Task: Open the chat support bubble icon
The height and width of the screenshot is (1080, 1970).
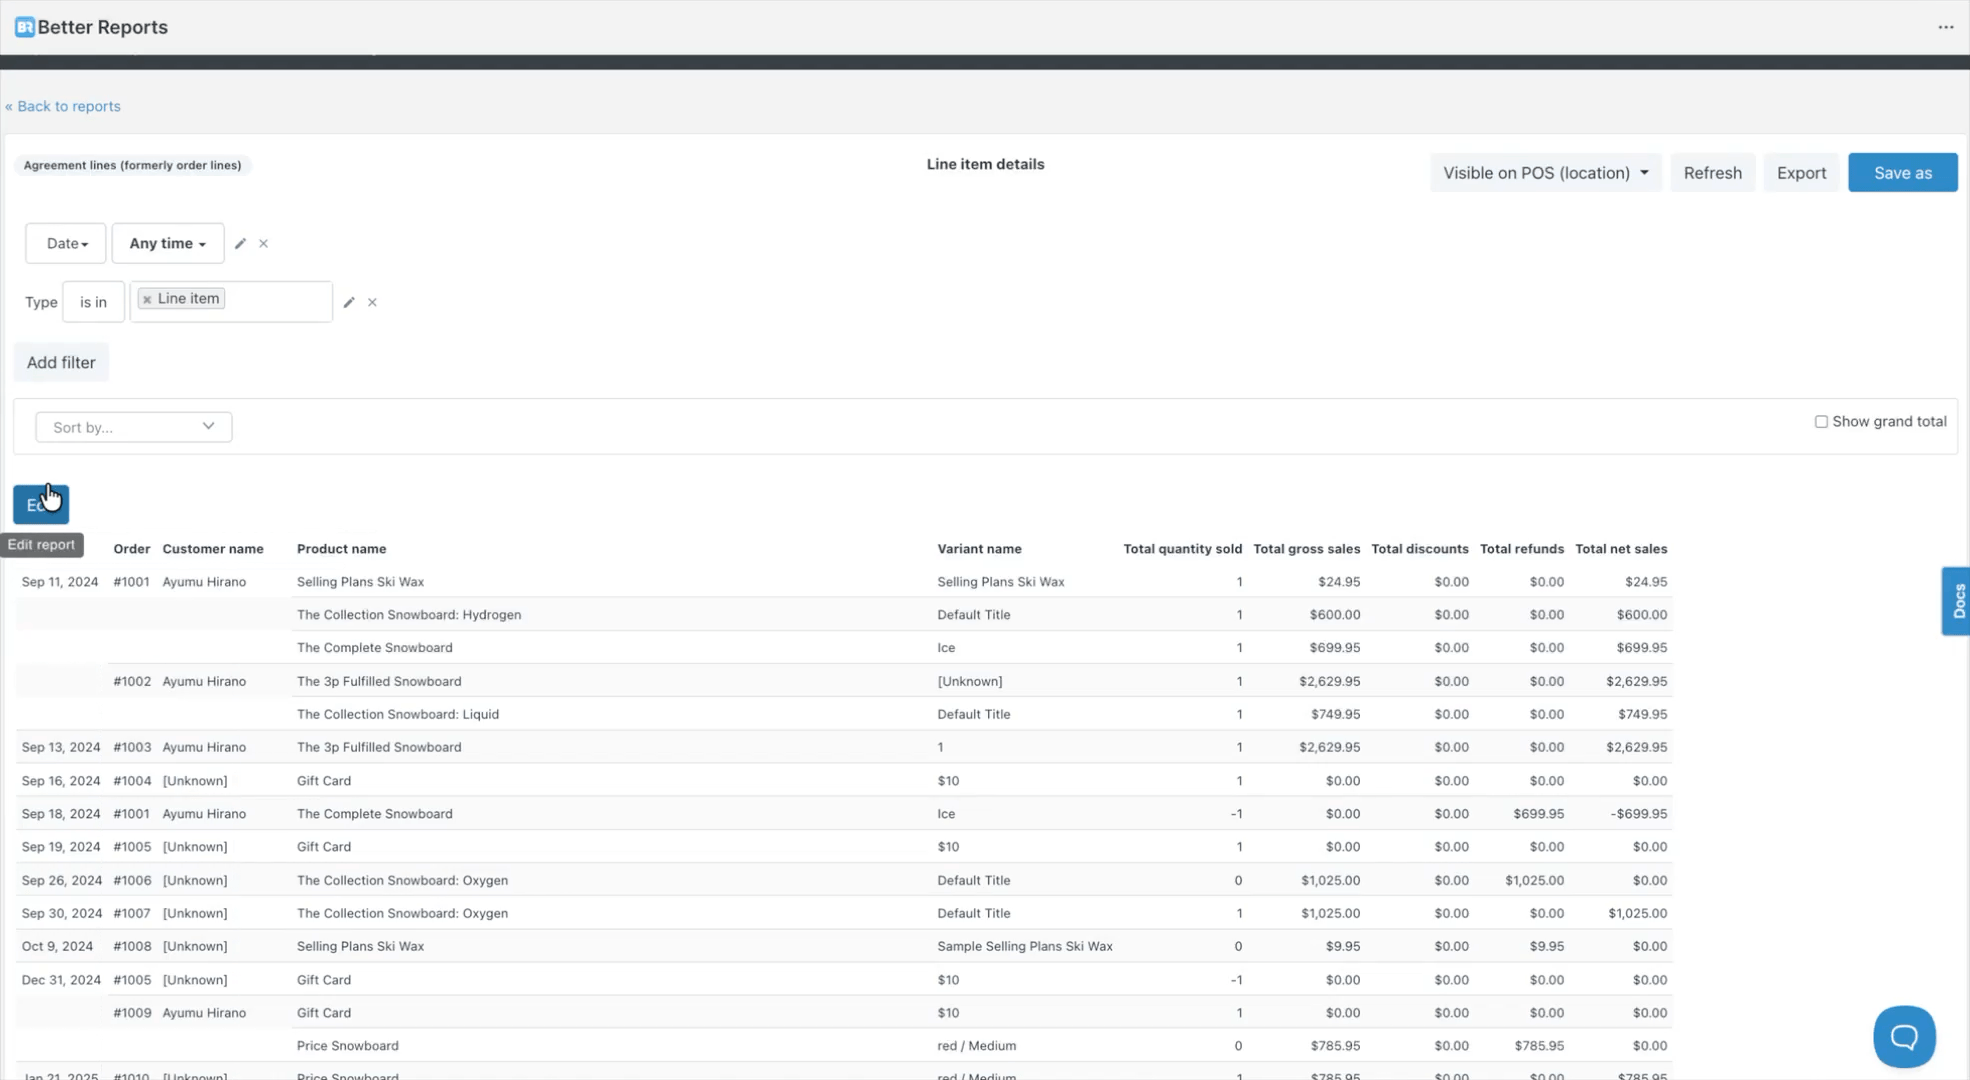Action: point(1903,1036)
